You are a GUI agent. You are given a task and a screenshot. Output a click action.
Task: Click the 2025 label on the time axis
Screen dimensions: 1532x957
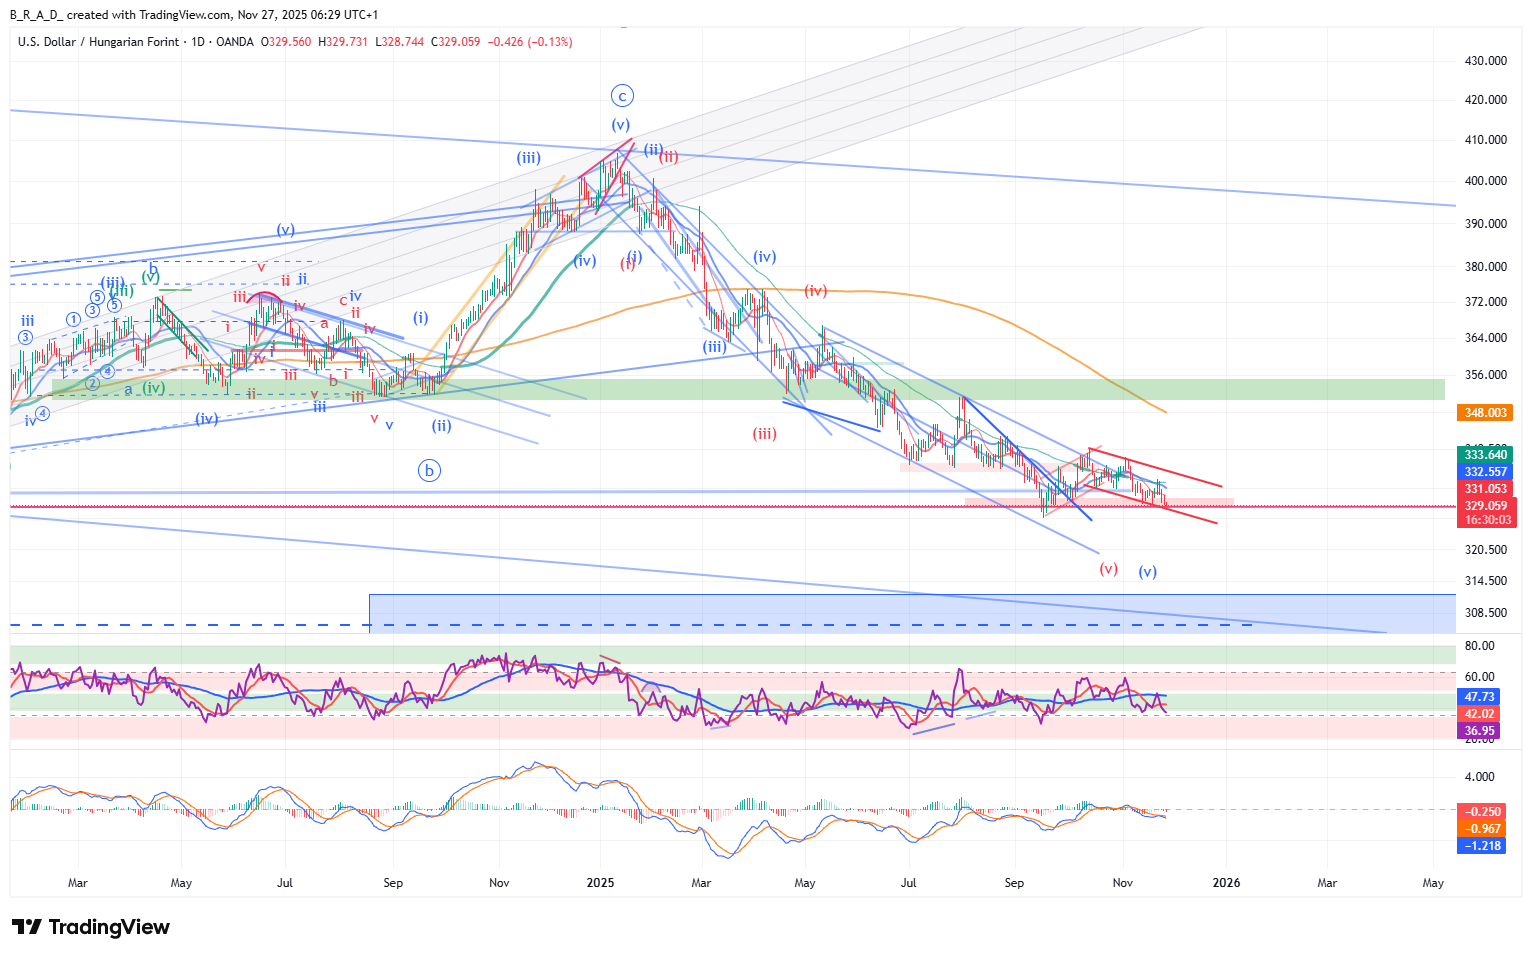(x=600, y=883)
